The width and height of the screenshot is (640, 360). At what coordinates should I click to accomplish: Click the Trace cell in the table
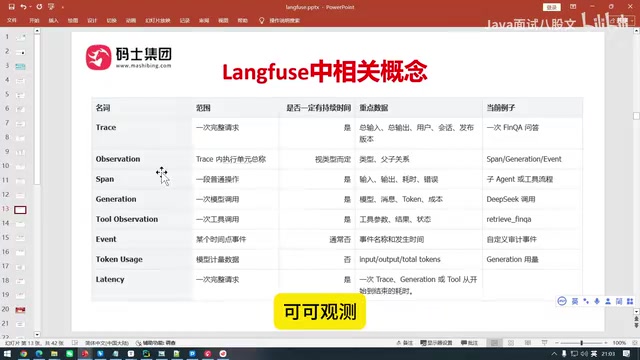[x=141, y=133]
